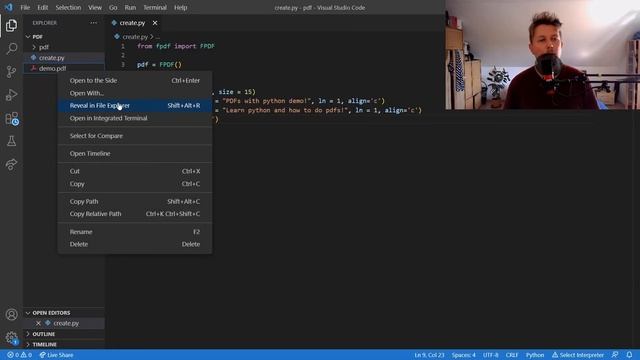640x360 pixels.
Task: Click create.py in the breadcrumb bar
Action: click(135, 36)
